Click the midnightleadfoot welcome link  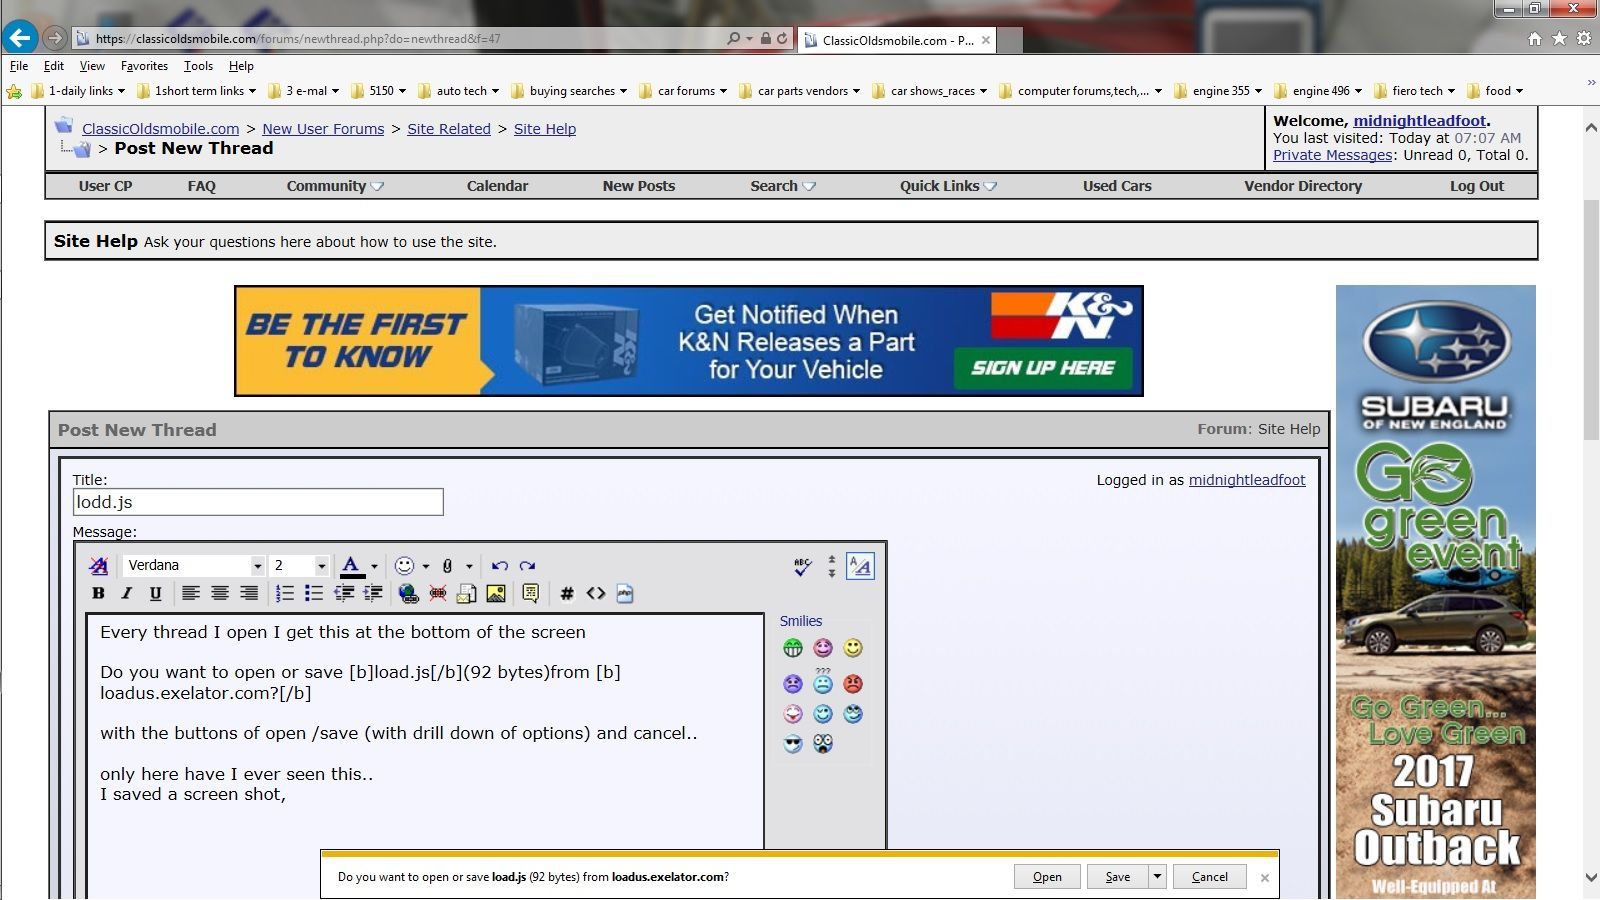[1420, 121]
